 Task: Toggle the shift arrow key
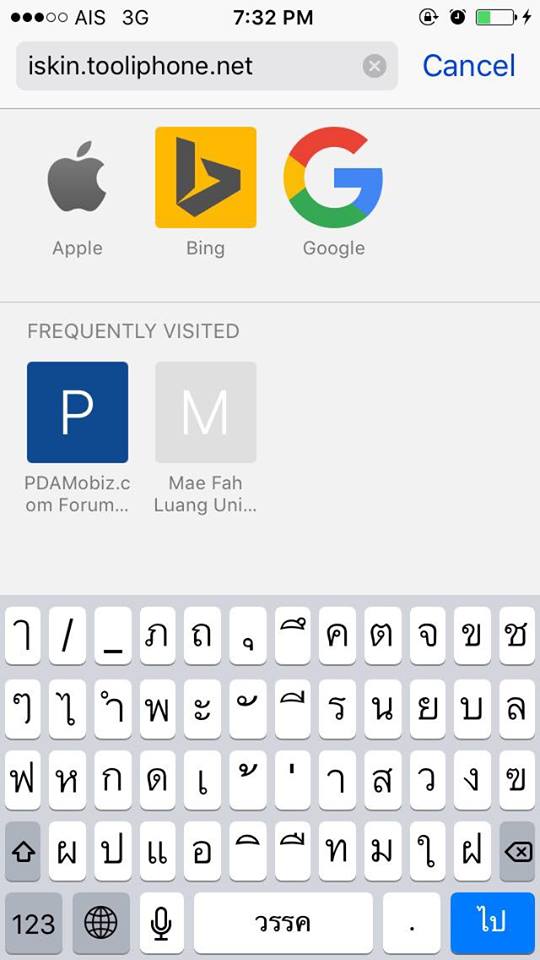23,852
